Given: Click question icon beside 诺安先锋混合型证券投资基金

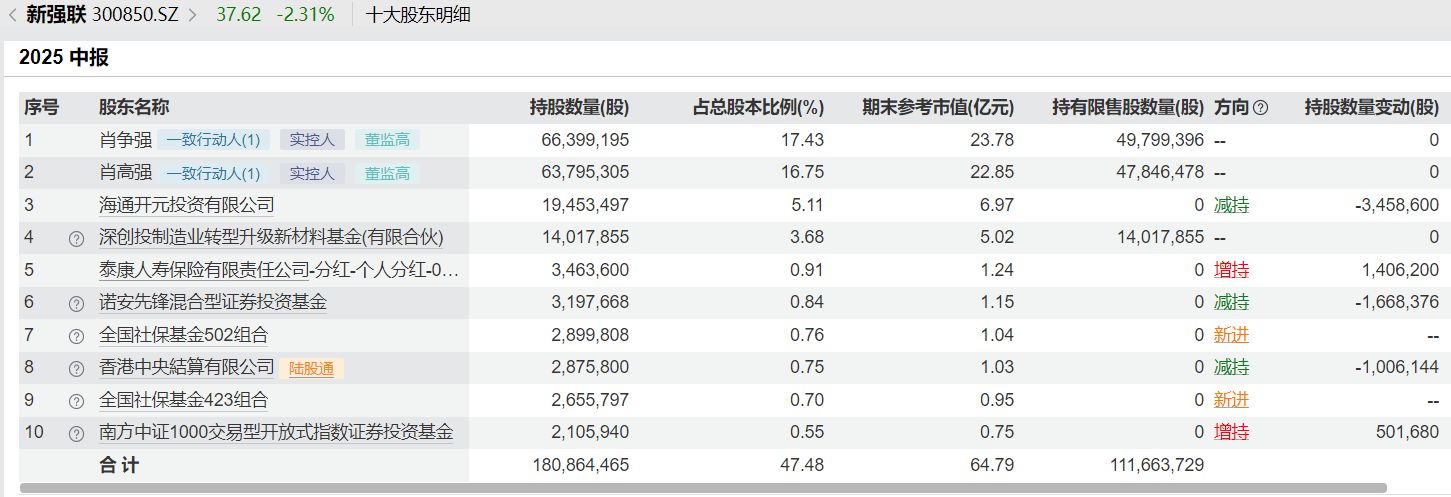Looking at the screenshot, I should (x=76, y=304).
